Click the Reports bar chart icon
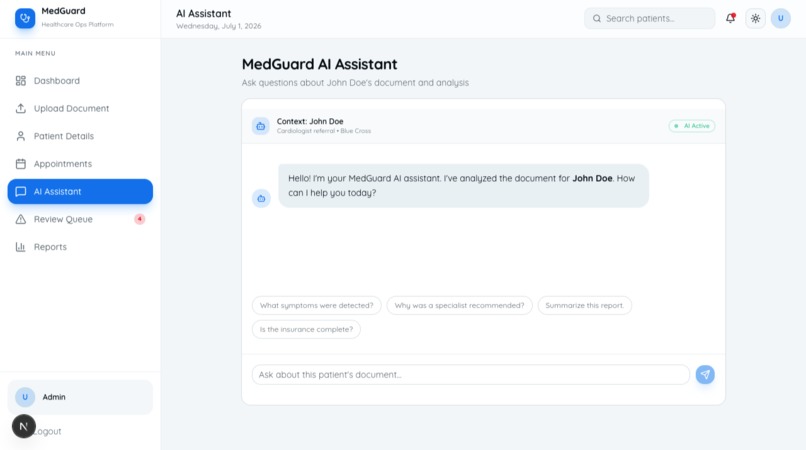 (x=21, y=247)
